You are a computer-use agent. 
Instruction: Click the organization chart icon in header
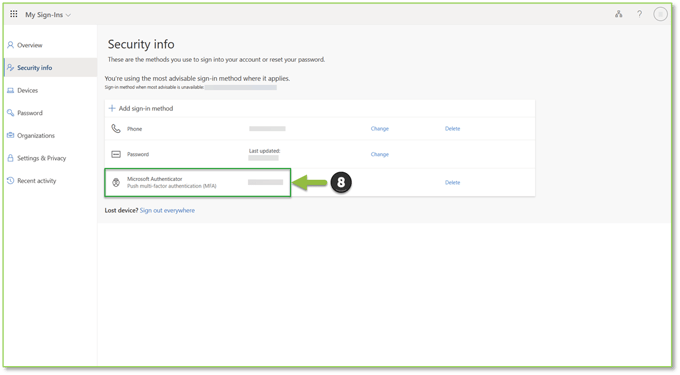pyautogui.click(x=618, y=14)
